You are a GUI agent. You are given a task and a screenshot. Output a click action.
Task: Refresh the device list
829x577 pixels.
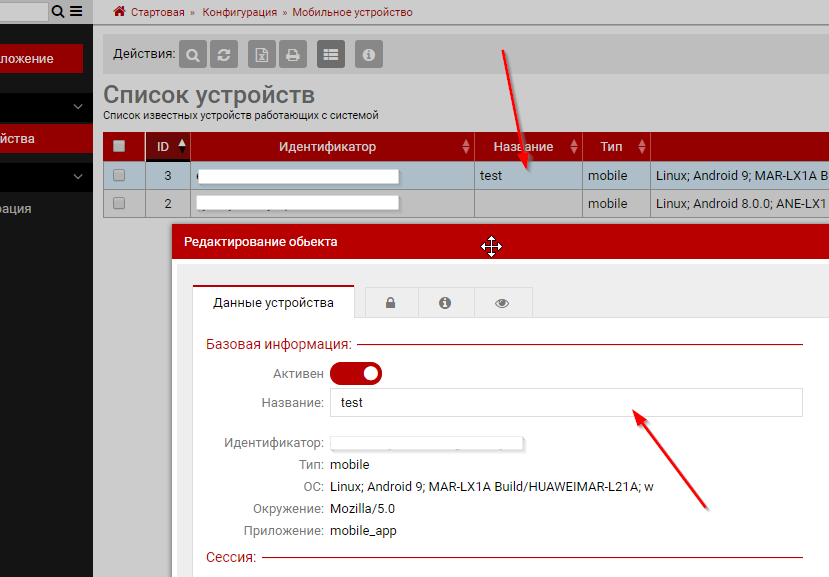coord(223,55)
